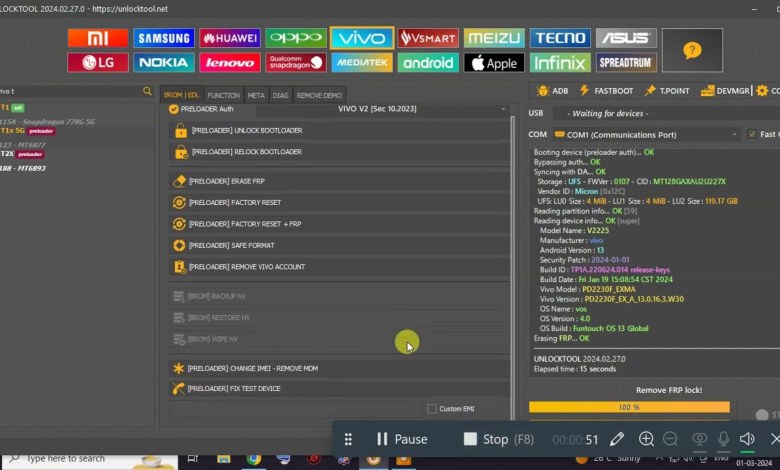
Task: Choose the Huawei brand logo
Action: [x=229, y=38]
